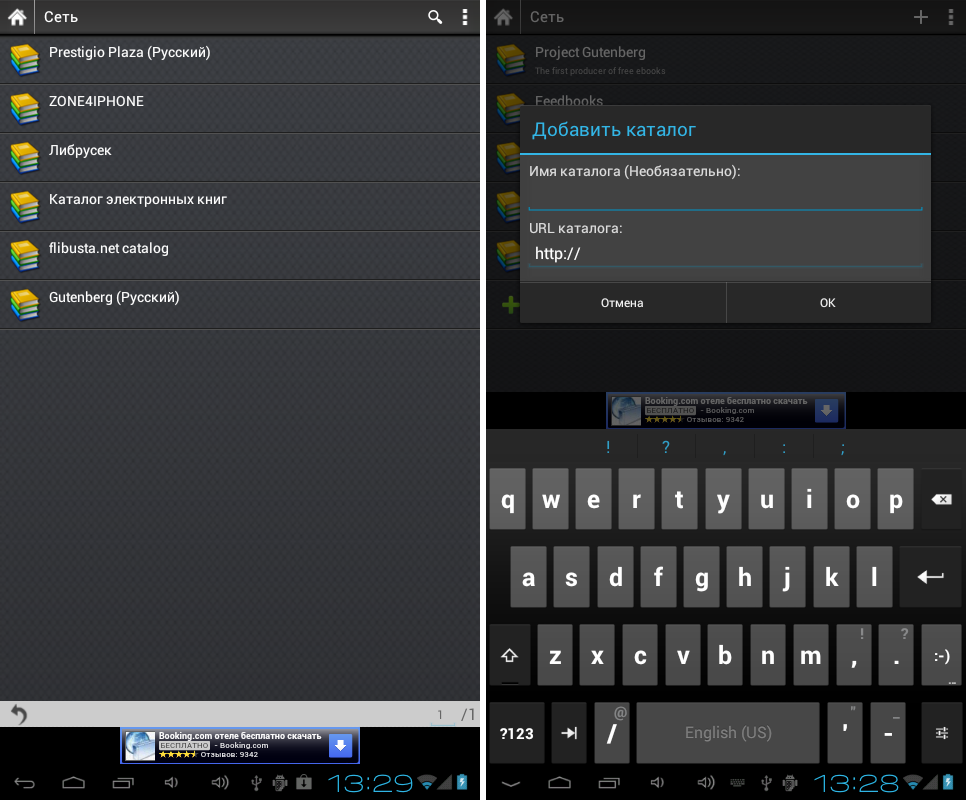
Task: Tap the backspace key
Action: point(941,499)
